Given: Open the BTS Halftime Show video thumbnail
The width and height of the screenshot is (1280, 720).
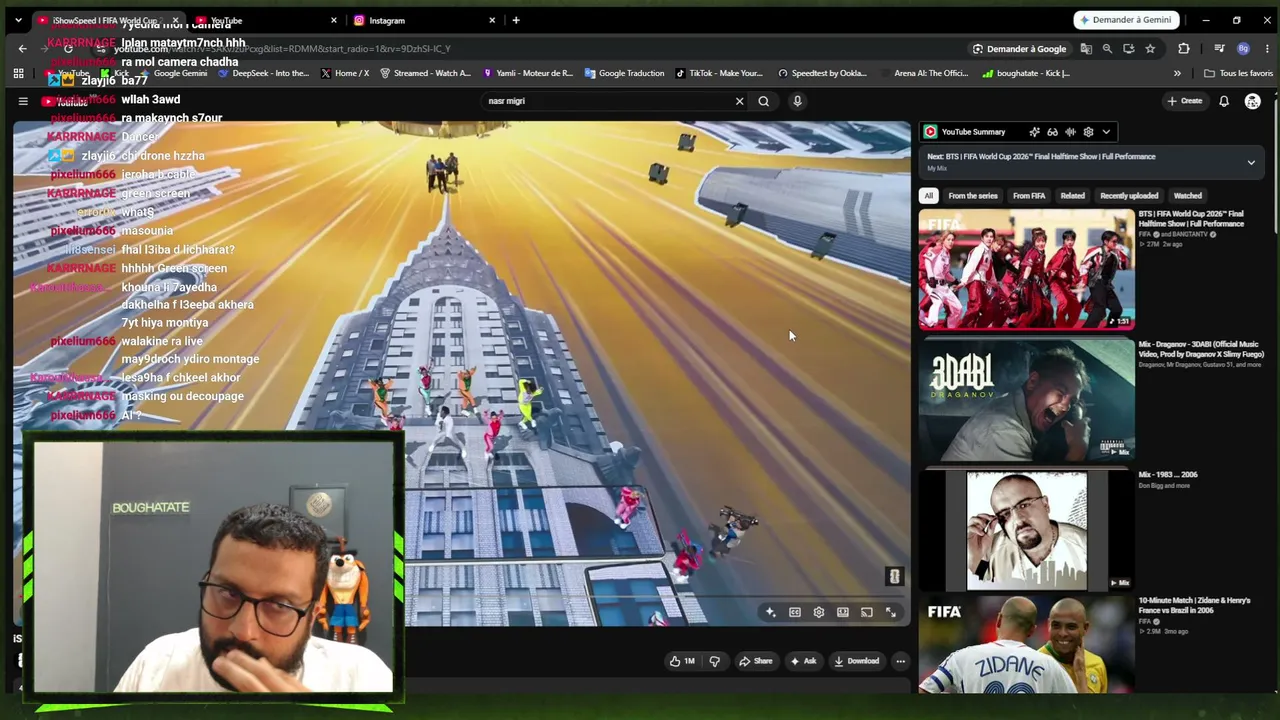Looking at the screenshot, I should [x=1027, y=269].
